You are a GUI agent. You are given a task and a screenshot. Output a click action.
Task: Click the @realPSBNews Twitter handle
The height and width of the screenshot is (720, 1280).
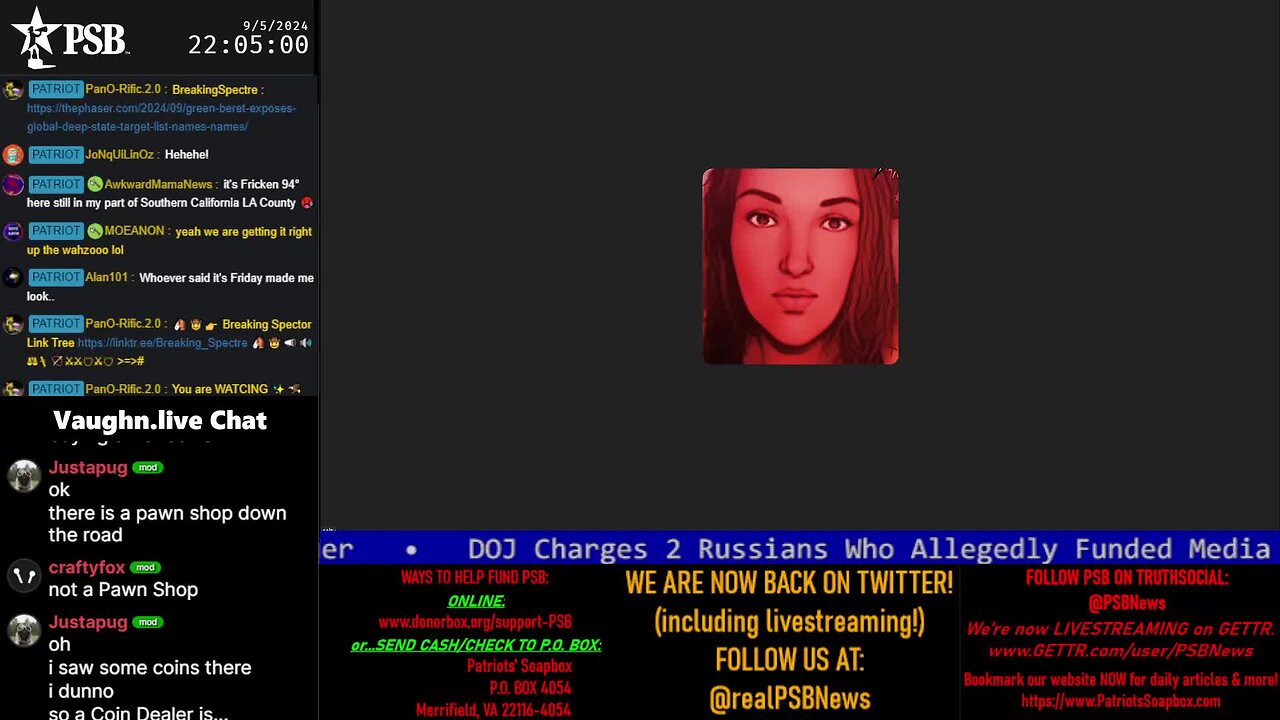(x=789, y=698)
